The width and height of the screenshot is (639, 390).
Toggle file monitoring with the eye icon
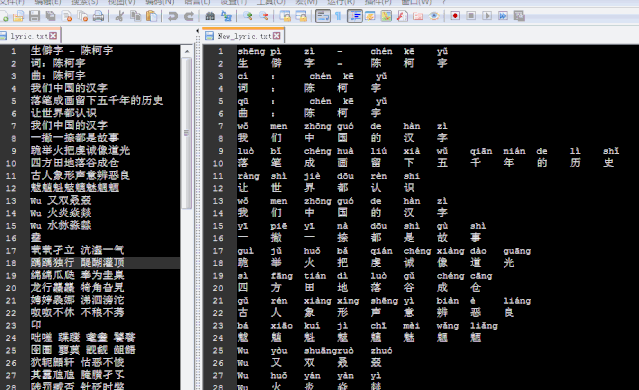[434, 16]
